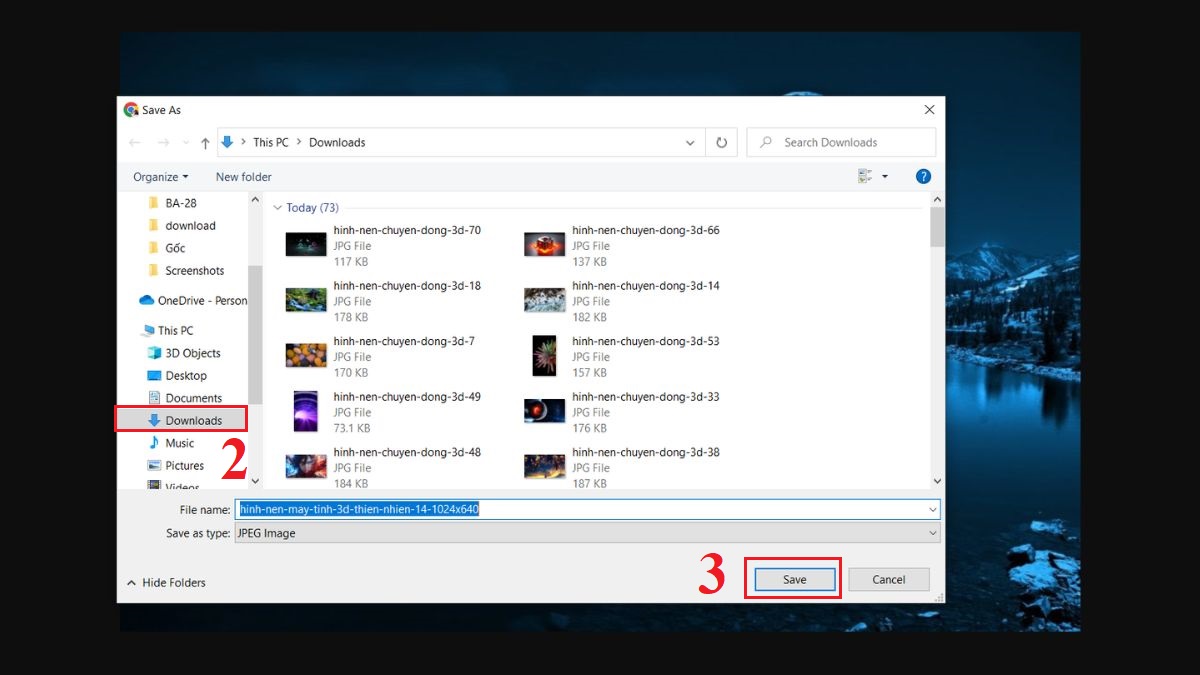Collapse the Today (73) group
Screen dimensions: 1200x675
[278, 208]
